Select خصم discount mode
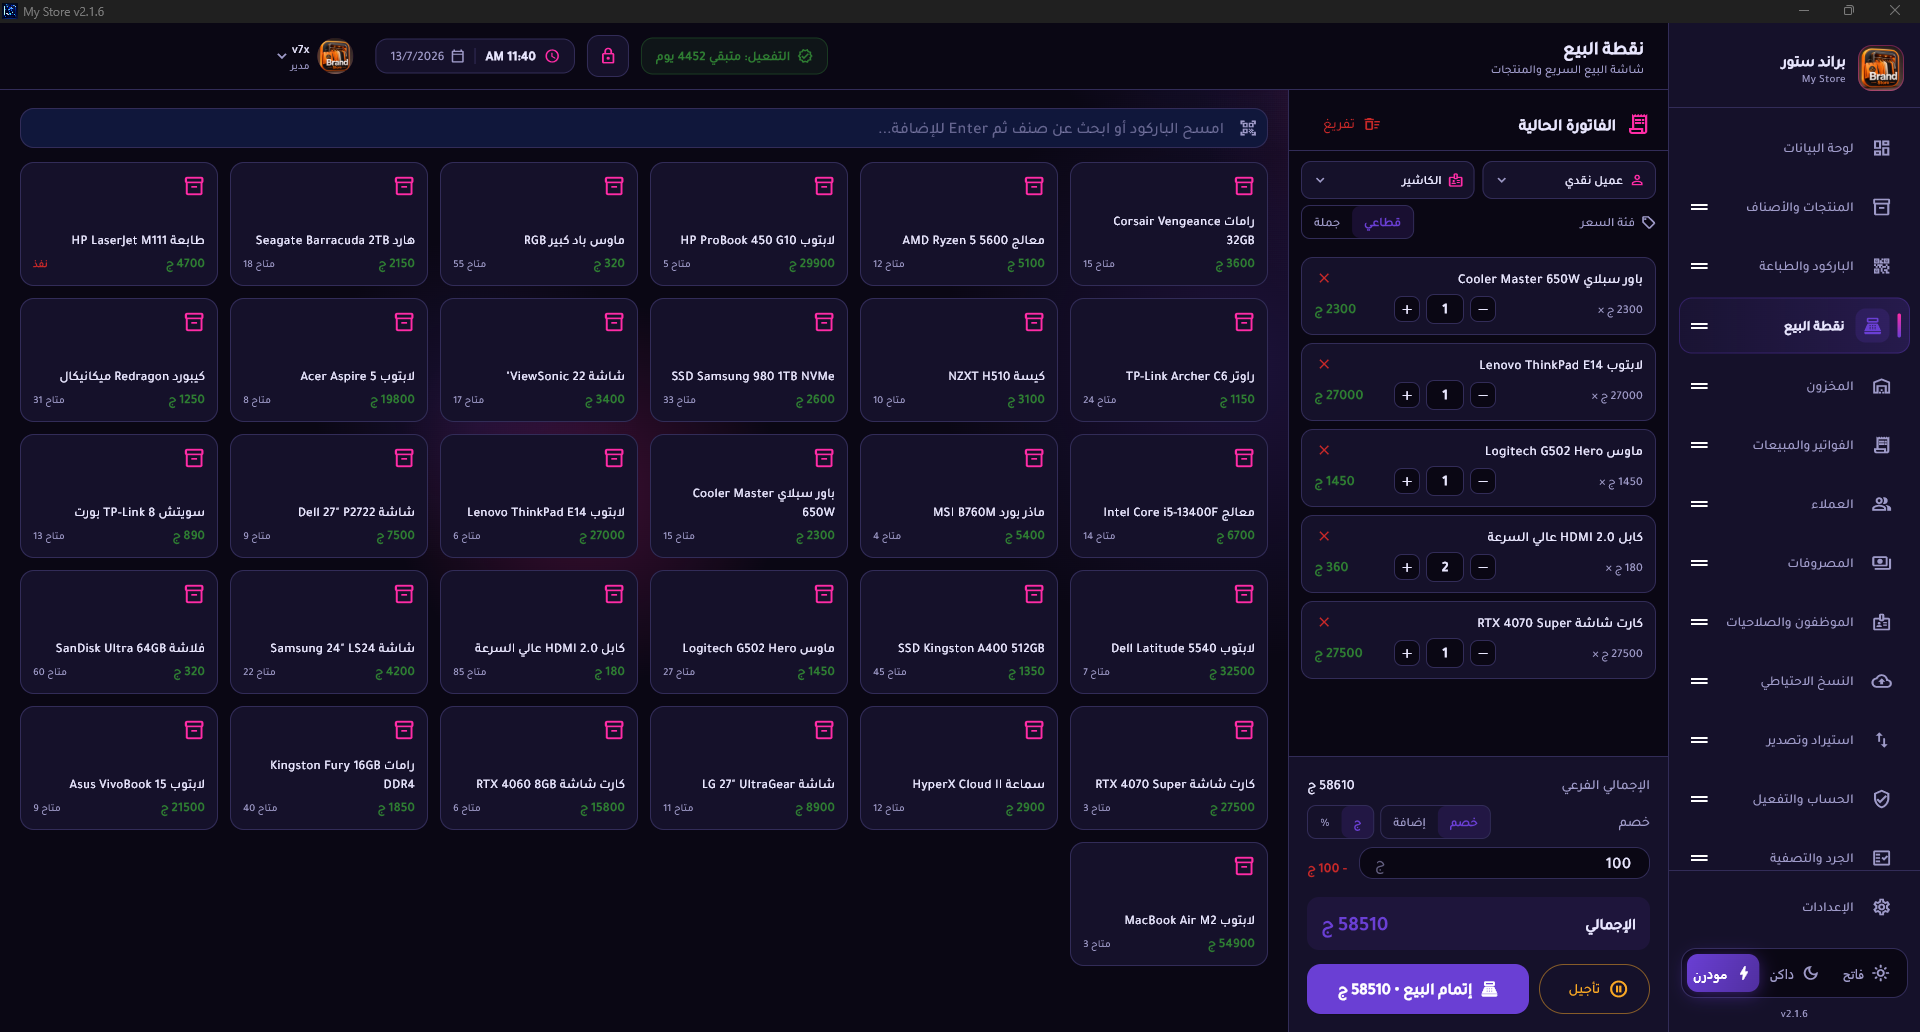This screenshot has height=1032, width=1920. [1463, 822]
